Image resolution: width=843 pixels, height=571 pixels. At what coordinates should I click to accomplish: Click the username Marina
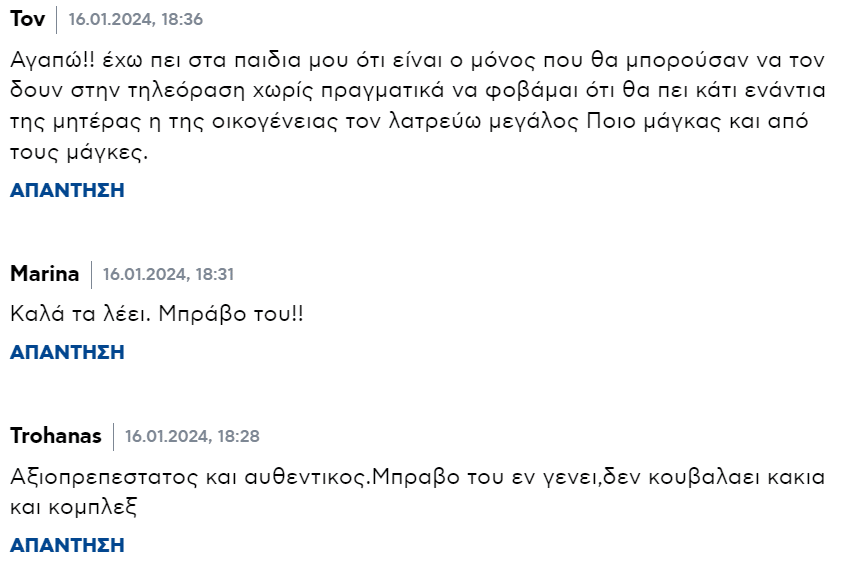point(45,274)
